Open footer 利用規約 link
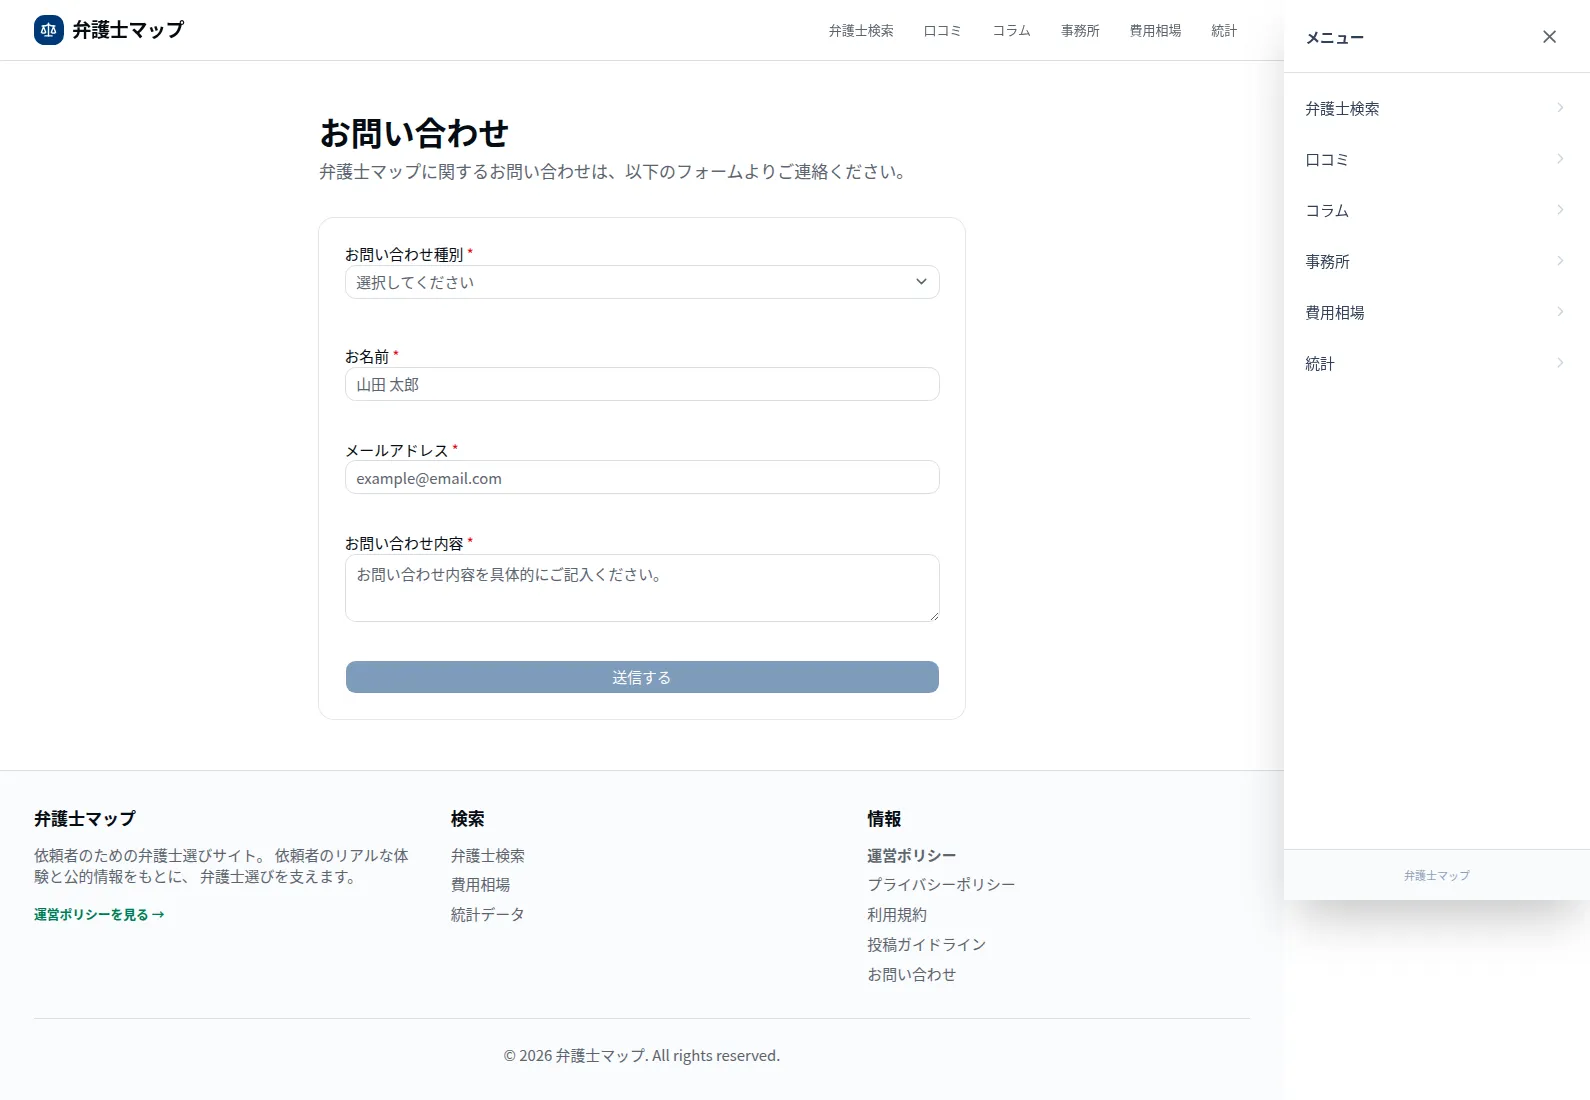1590x1100 pixels. click(x=897, y=914)
